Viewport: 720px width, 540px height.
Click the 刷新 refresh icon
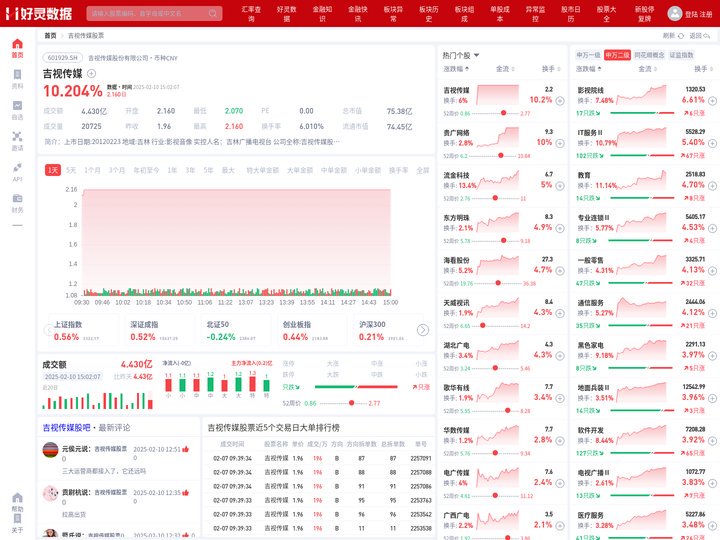pos(681,36)
